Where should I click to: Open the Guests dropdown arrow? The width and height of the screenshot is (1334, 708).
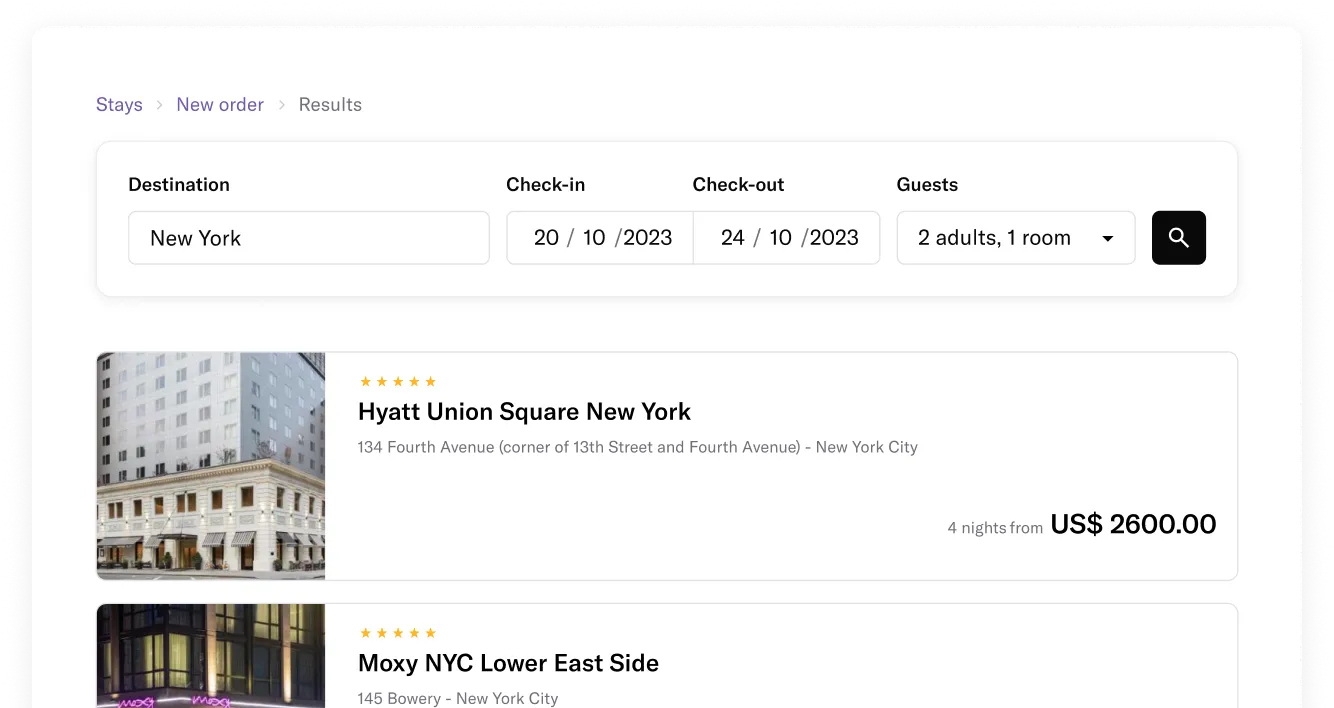click(1107, 239)
